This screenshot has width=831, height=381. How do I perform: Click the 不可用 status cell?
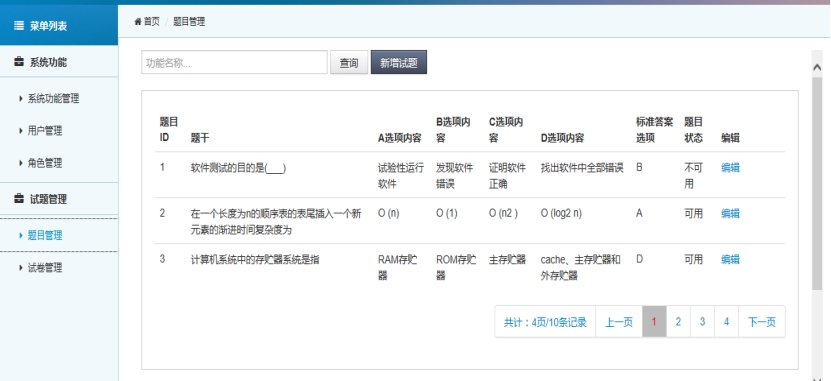pyautogui.click(x=693, y=175)
